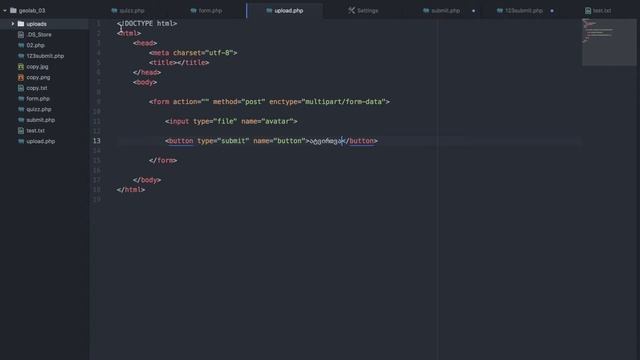Click the uploads folder icon

click(x=21, y=24)
